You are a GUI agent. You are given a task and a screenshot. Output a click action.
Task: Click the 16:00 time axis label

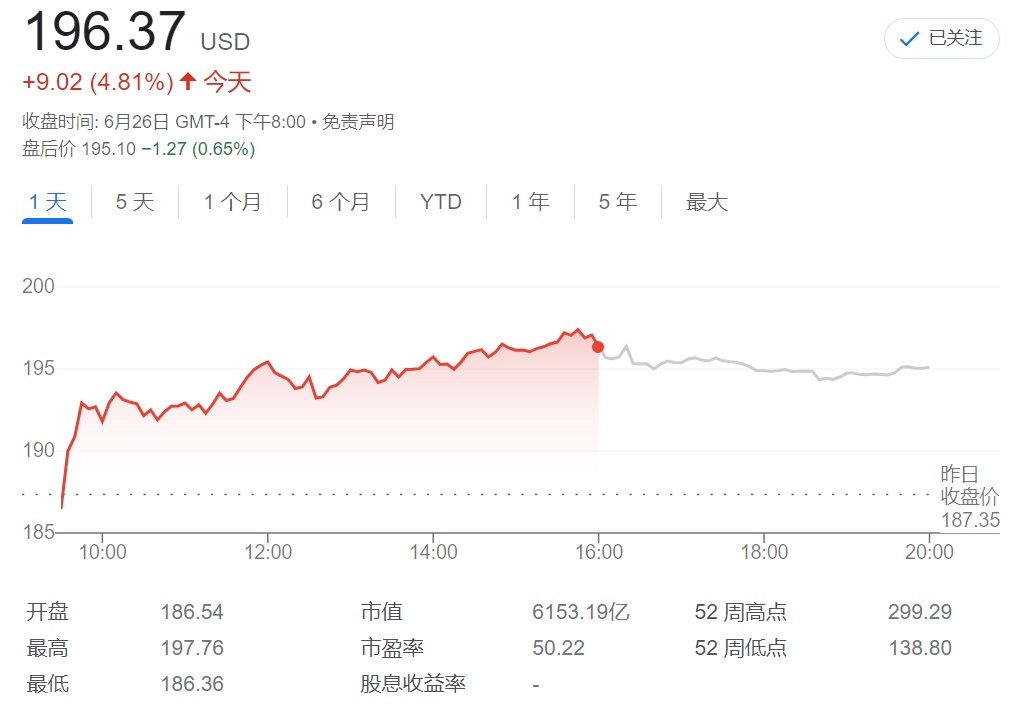click(x=598, y=551)
